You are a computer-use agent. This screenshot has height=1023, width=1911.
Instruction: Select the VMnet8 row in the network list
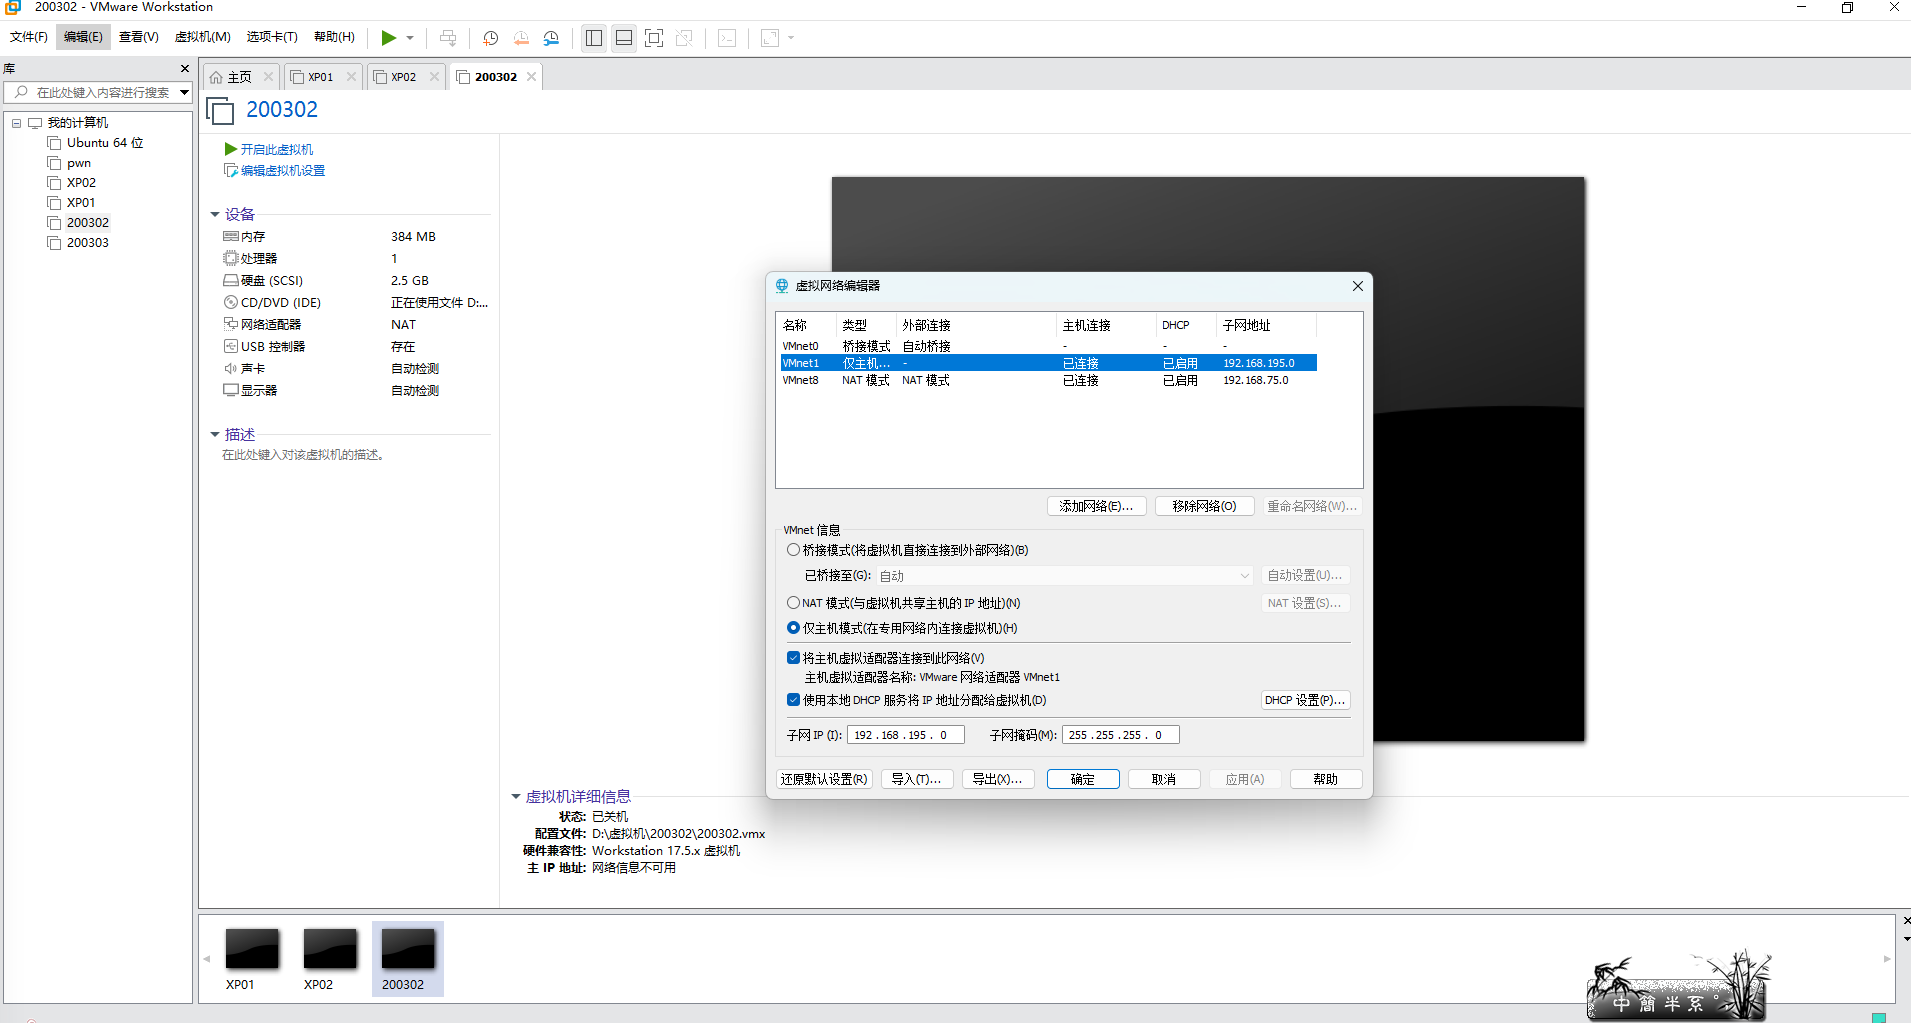[1048, 380]
